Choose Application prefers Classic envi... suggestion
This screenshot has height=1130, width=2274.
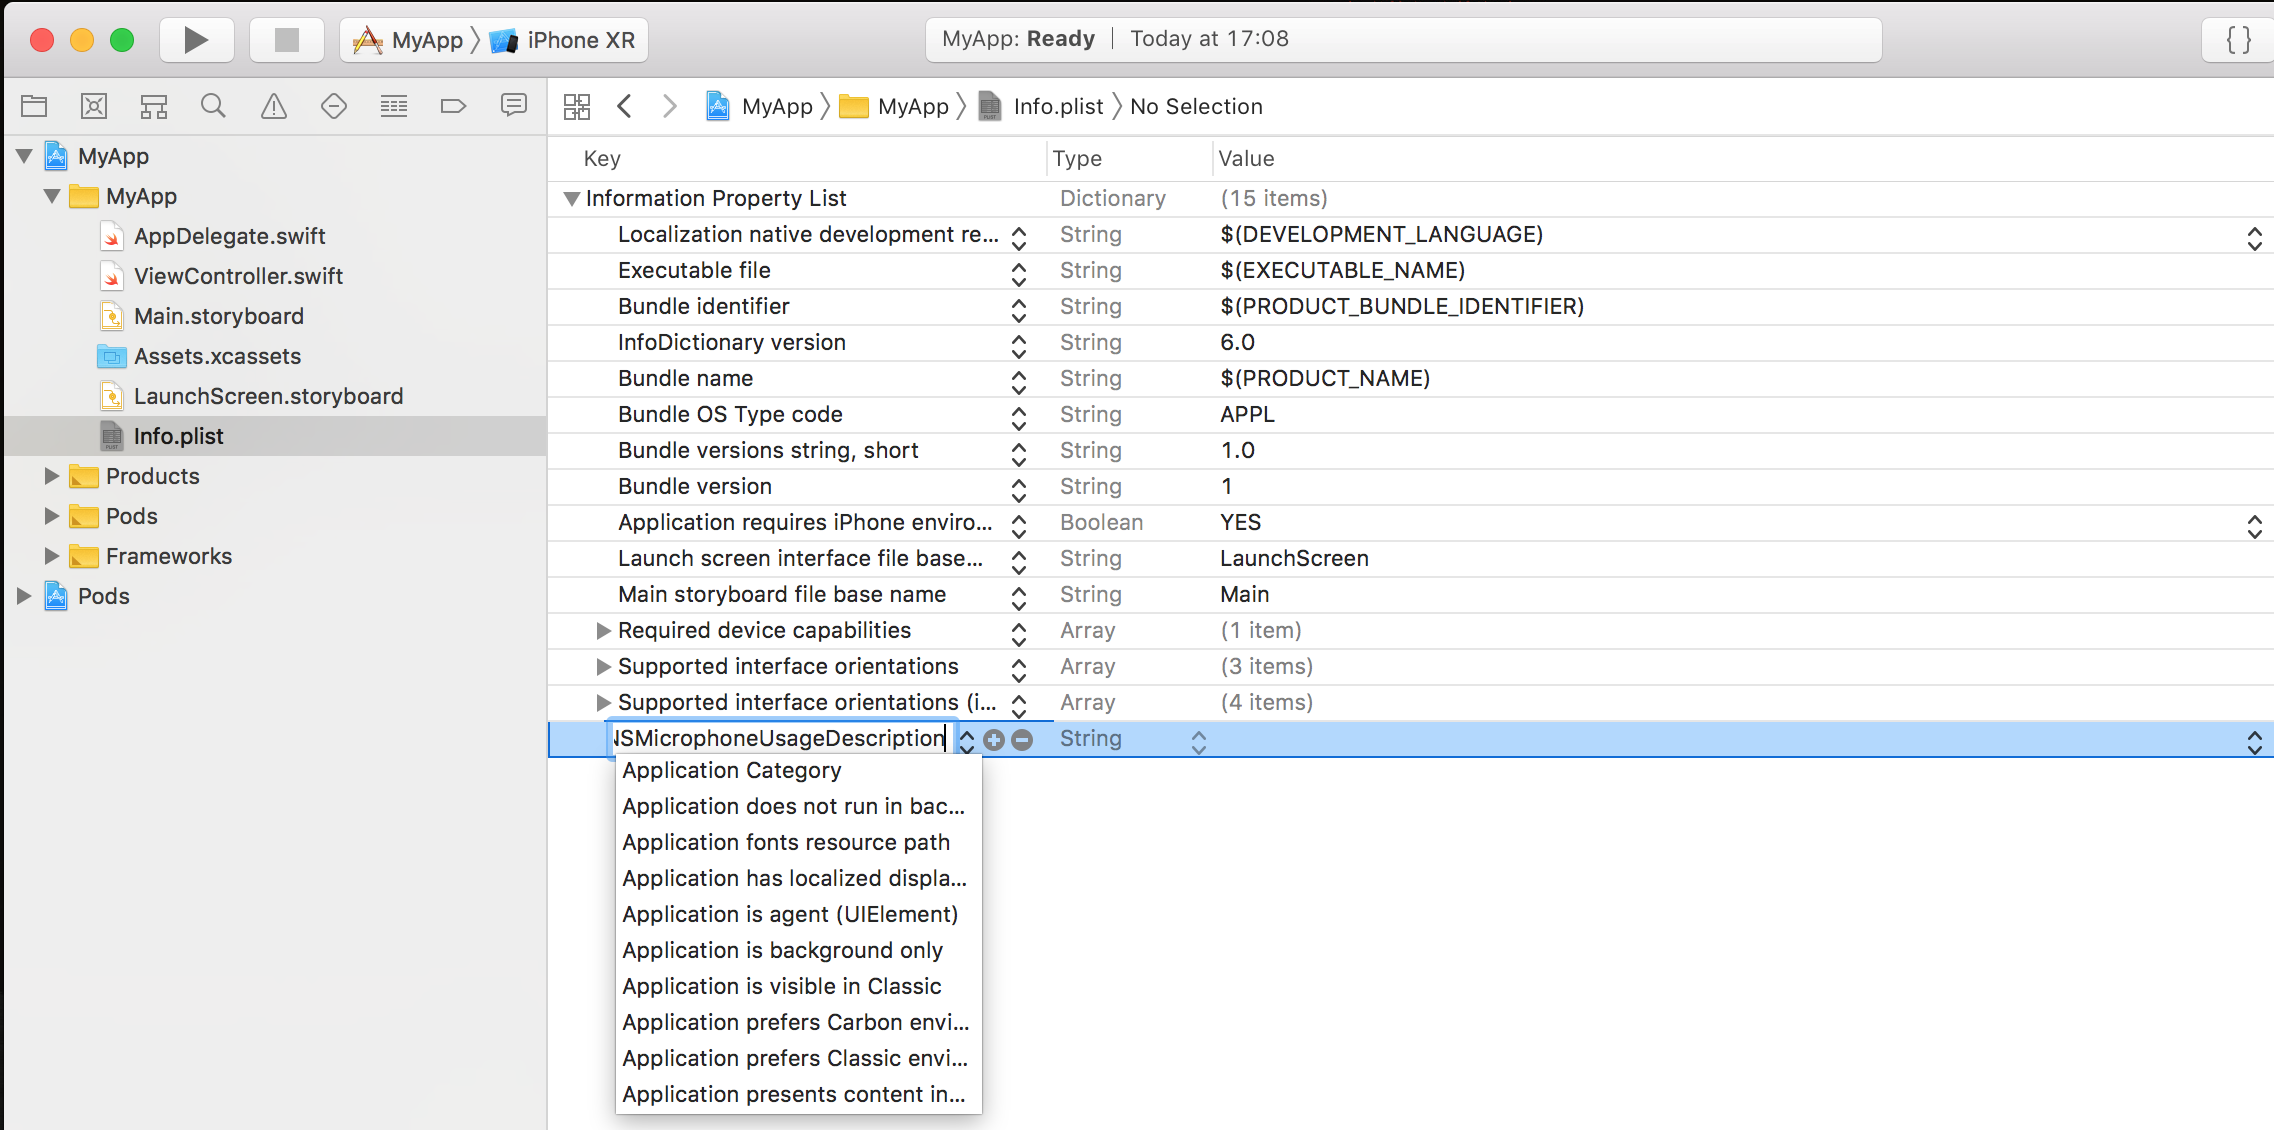click(798, 1058)
